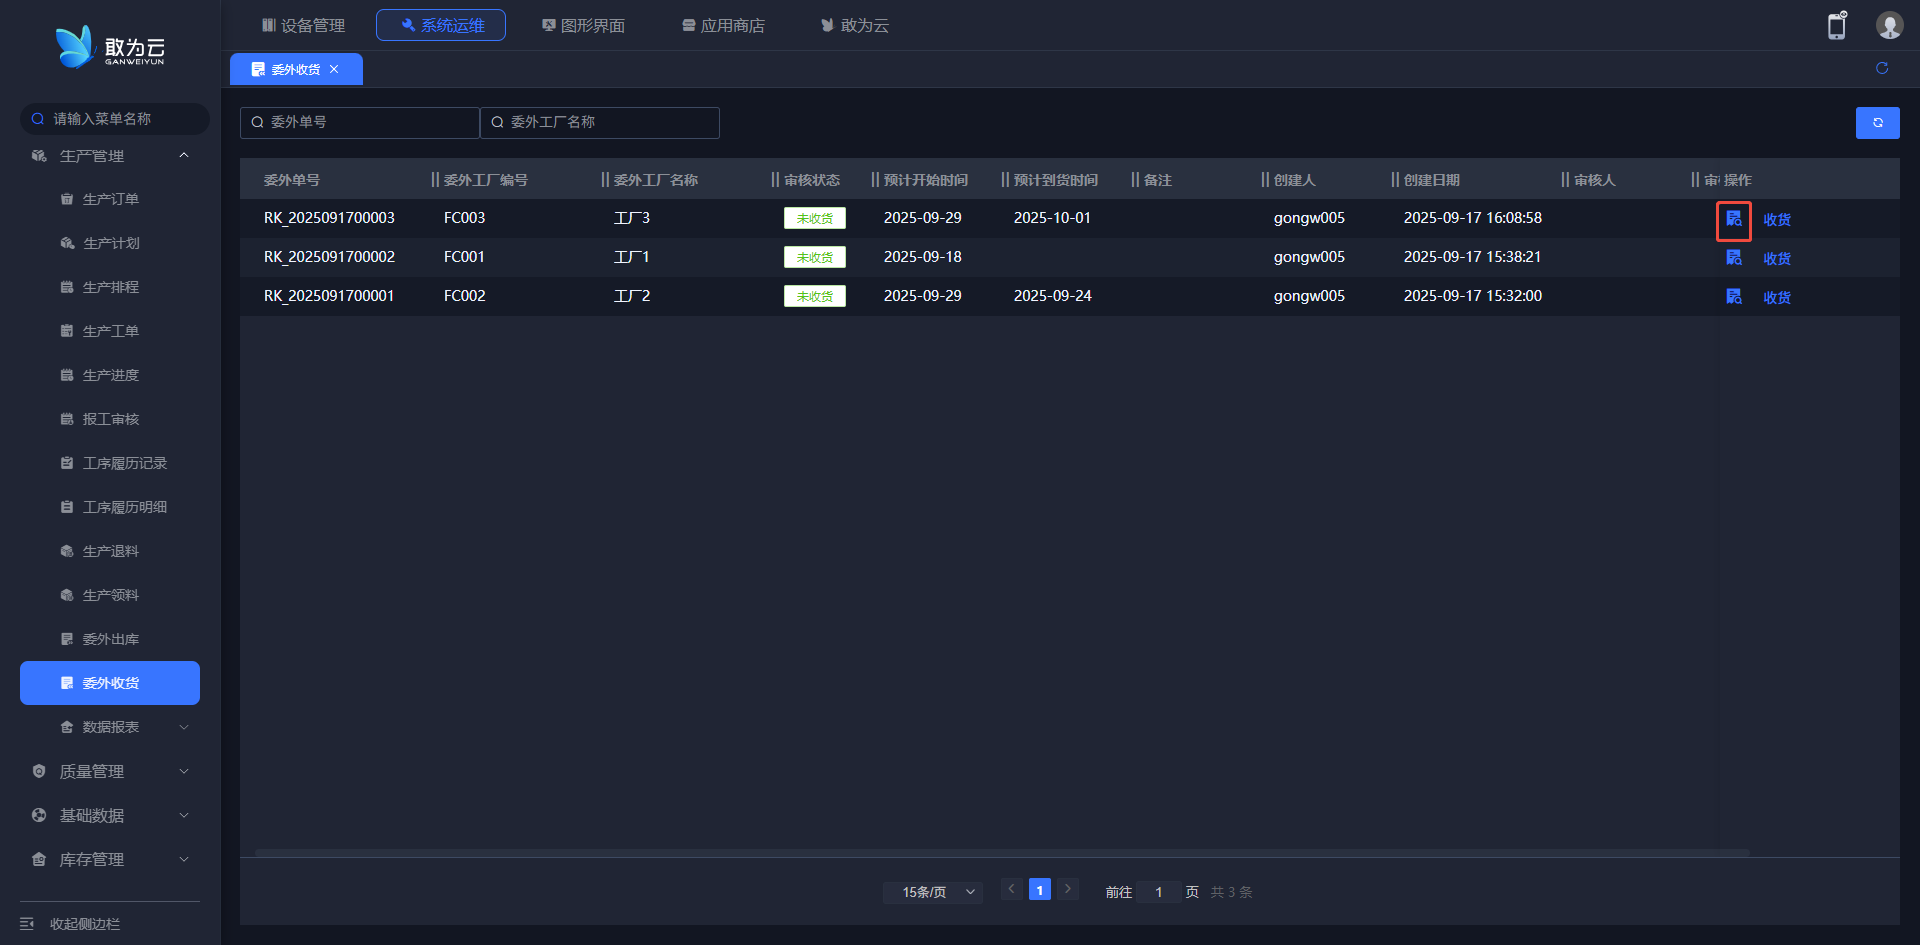
Task: Click 收货 link for 工厂2 row
Action: click(x=1776, y=298)
